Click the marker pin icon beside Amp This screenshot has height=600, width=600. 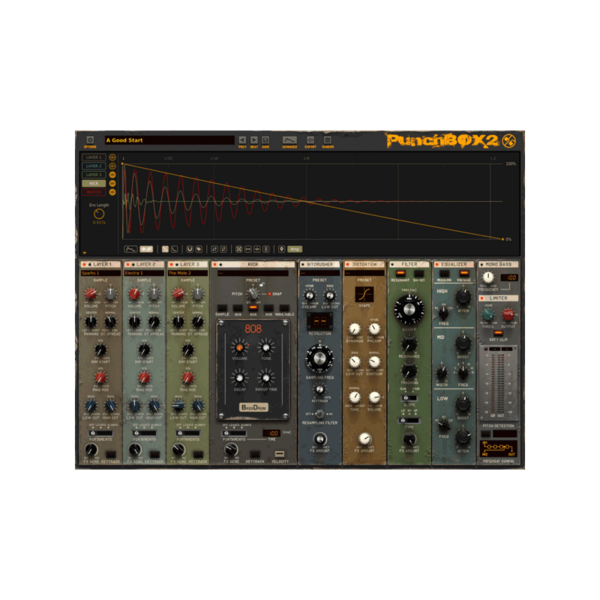pos(281,249)
